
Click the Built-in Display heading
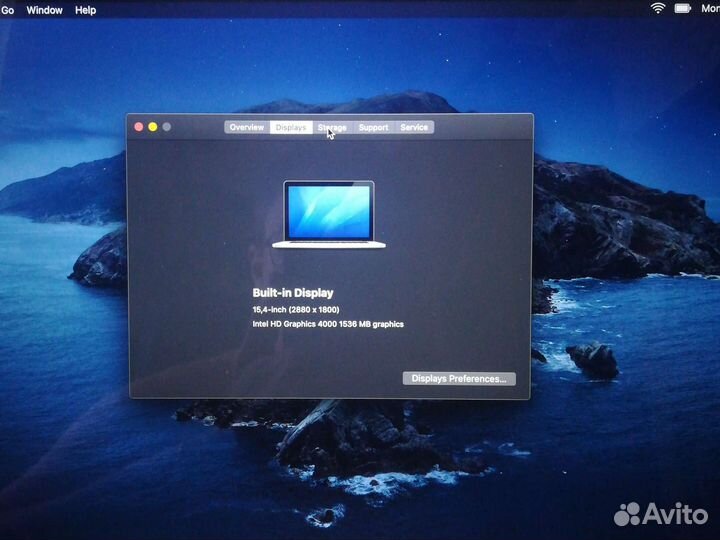click(x=293, y=293)
